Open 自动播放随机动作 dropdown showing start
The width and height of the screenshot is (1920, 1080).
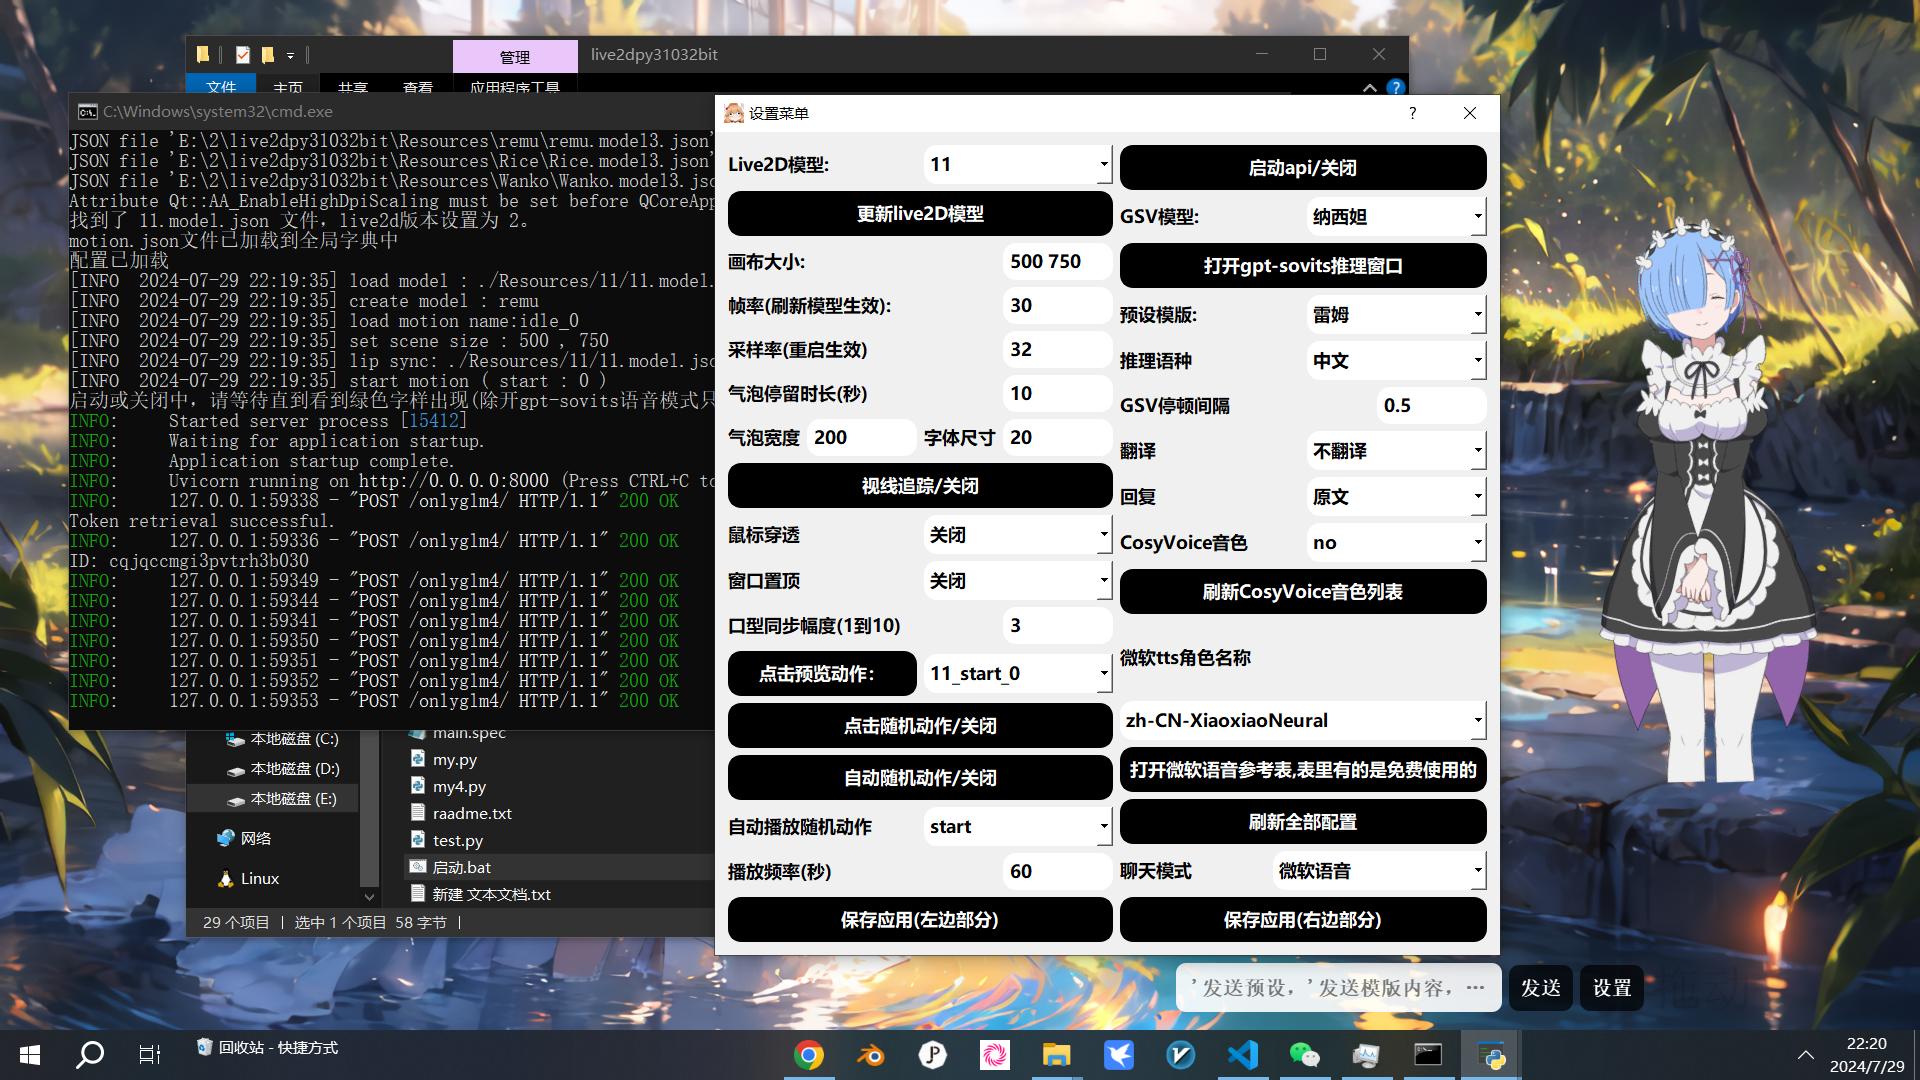[1017, 826]
